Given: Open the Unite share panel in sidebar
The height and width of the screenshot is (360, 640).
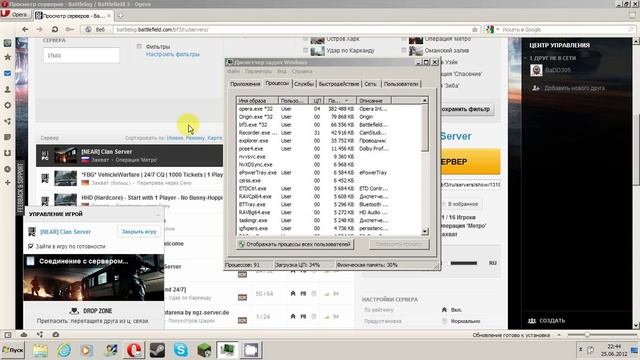Looking at the screenshot, I should click(x=7, y=121).
